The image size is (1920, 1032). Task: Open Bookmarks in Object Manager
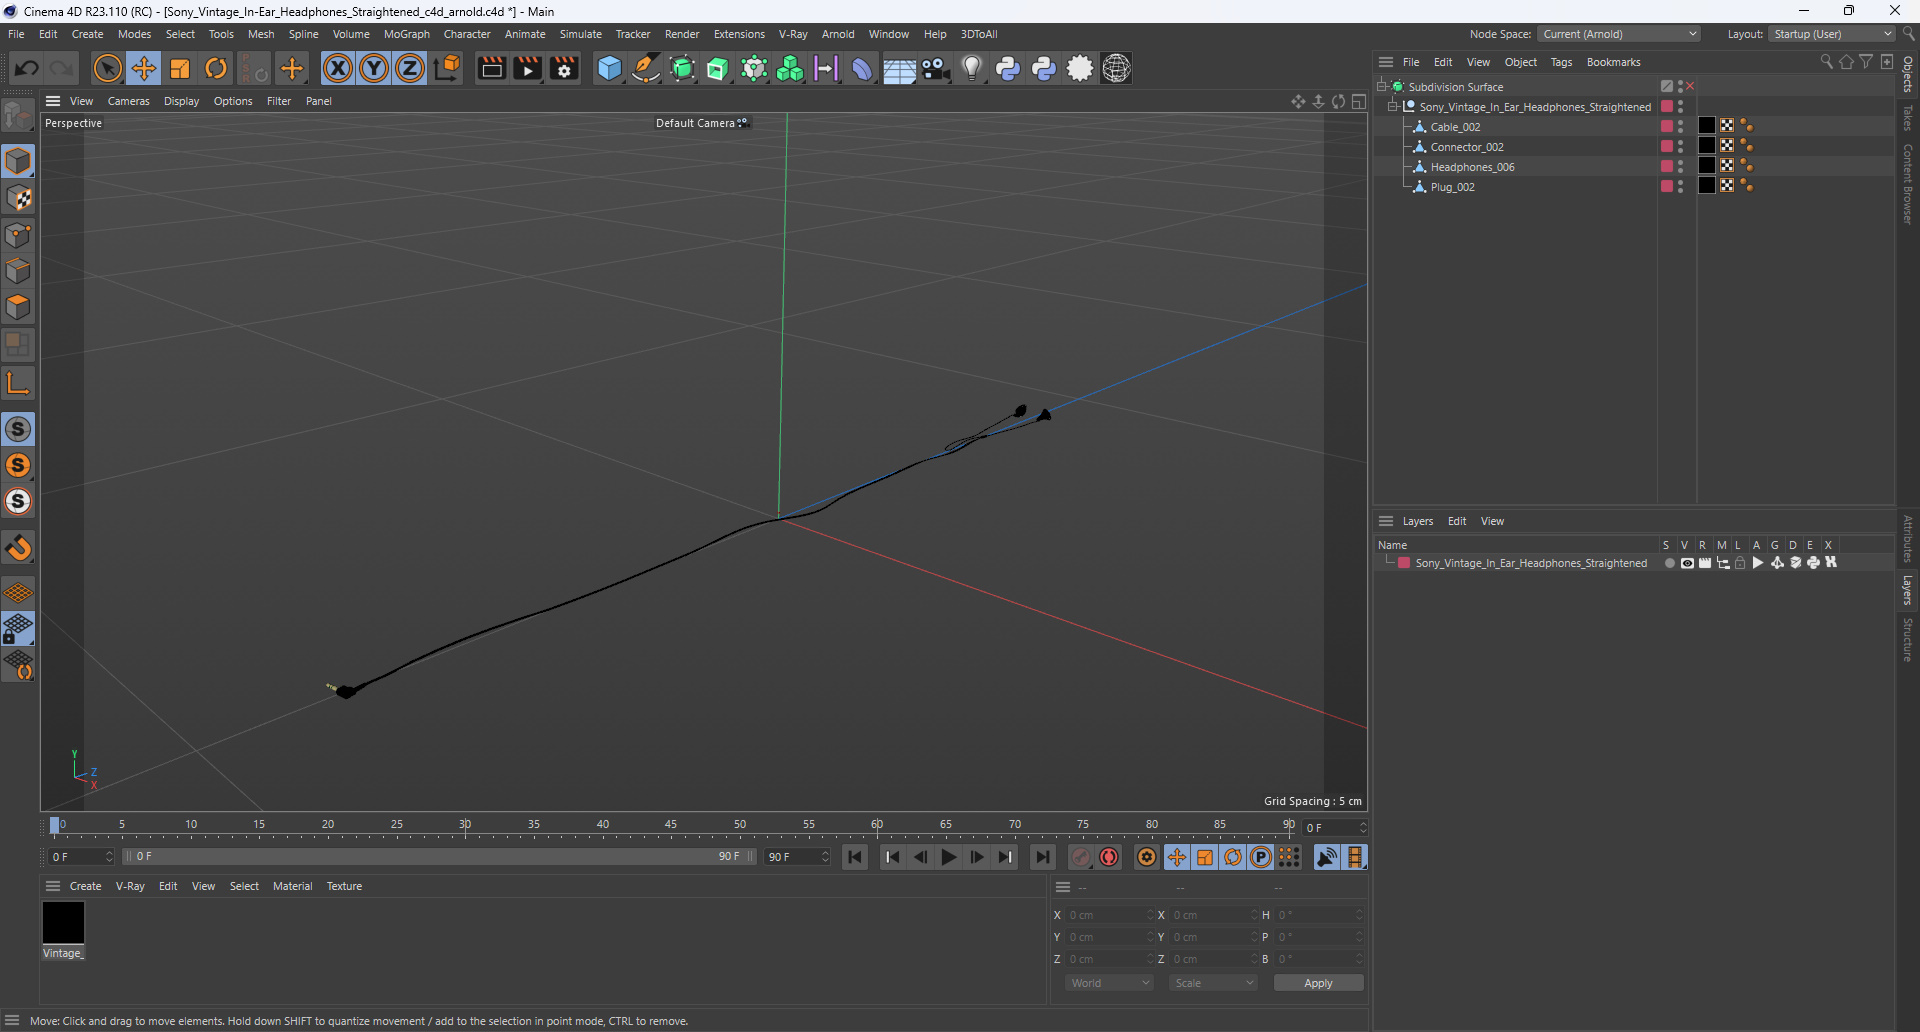coord(1613,62)
